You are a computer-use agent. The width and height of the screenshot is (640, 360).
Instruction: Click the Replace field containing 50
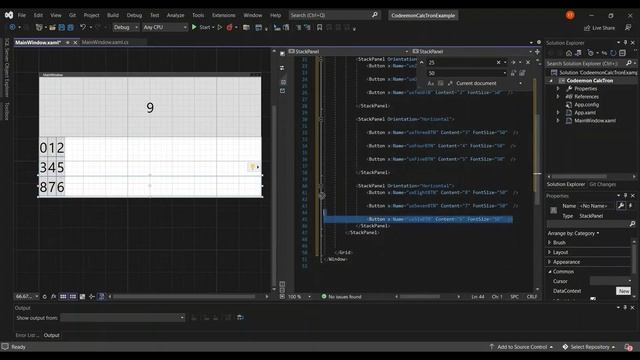(x=466, y=73)
